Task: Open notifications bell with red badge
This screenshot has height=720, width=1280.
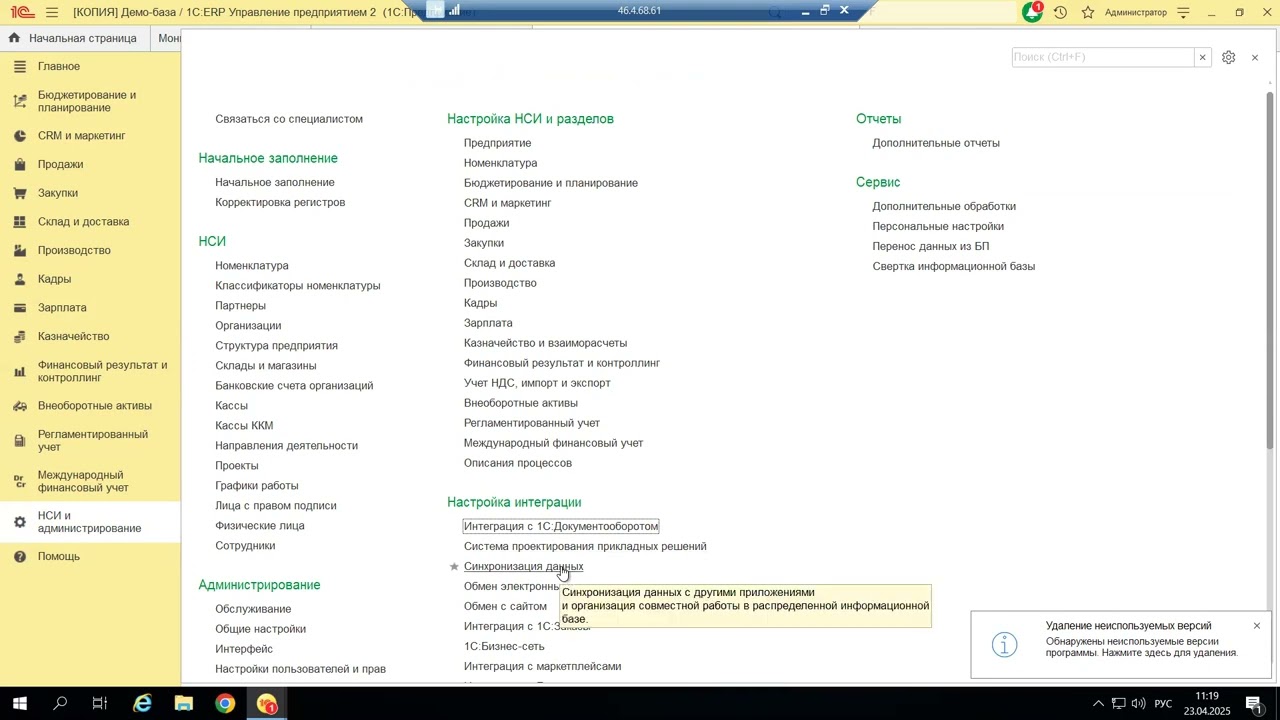Action: [1032, 12]
